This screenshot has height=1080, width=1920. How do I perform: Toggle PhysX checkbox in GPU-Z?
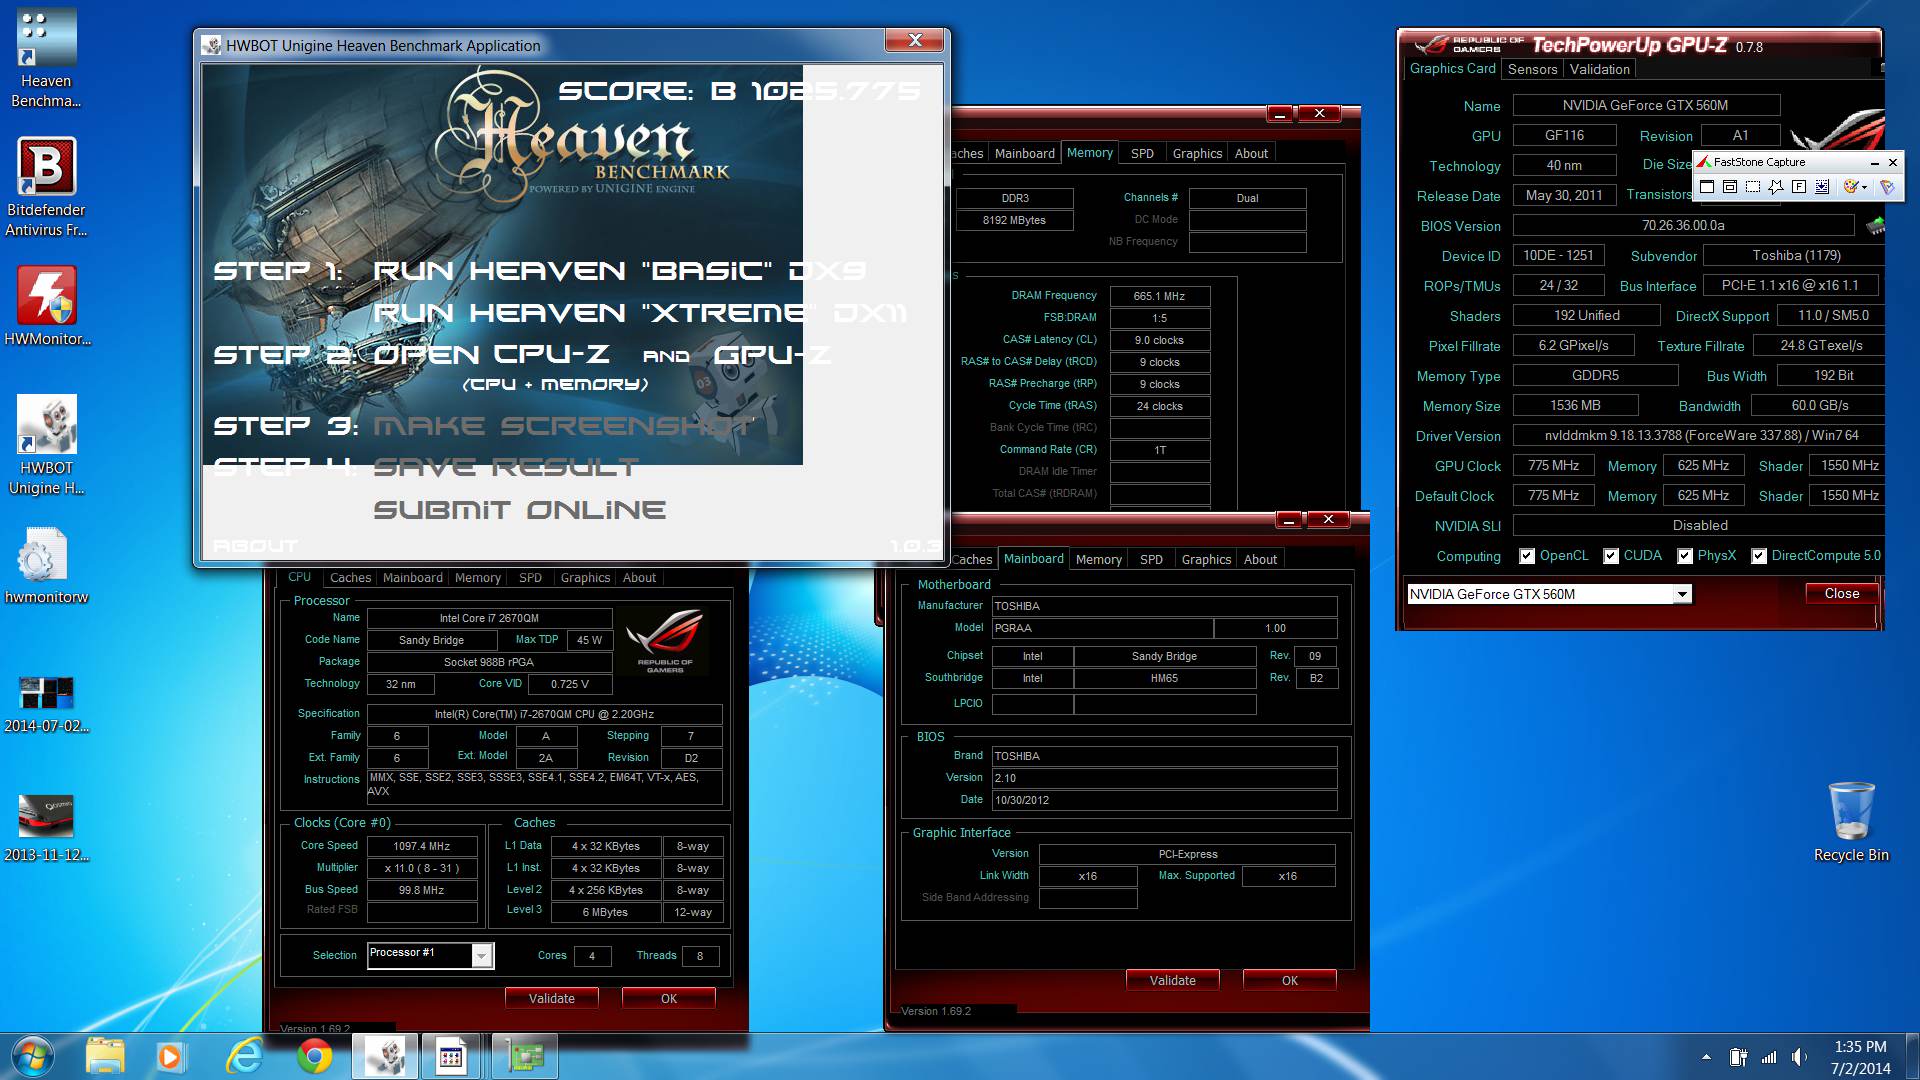1685,556
